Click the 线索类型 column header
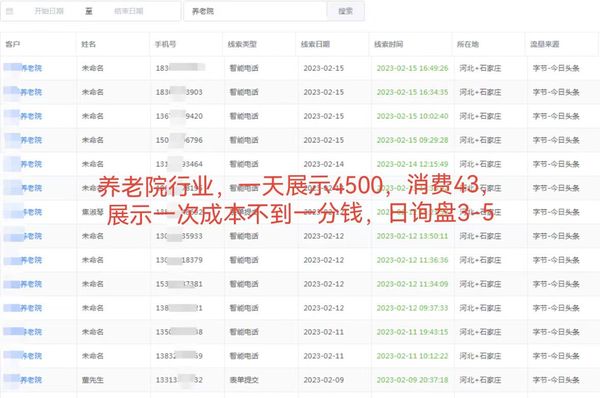This screenshot has width=600, height=398. 242,44
